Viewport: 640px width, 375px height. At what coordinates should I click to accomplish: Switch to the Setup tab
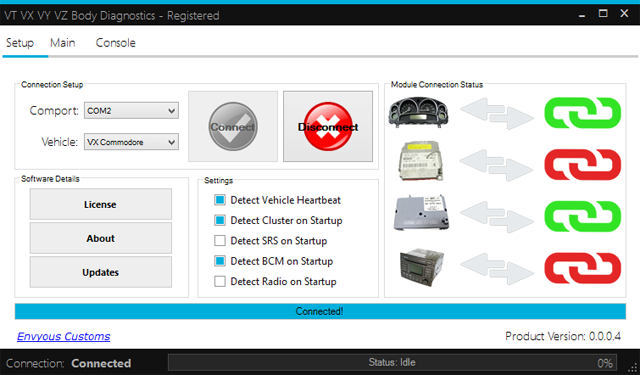[20, 43]
